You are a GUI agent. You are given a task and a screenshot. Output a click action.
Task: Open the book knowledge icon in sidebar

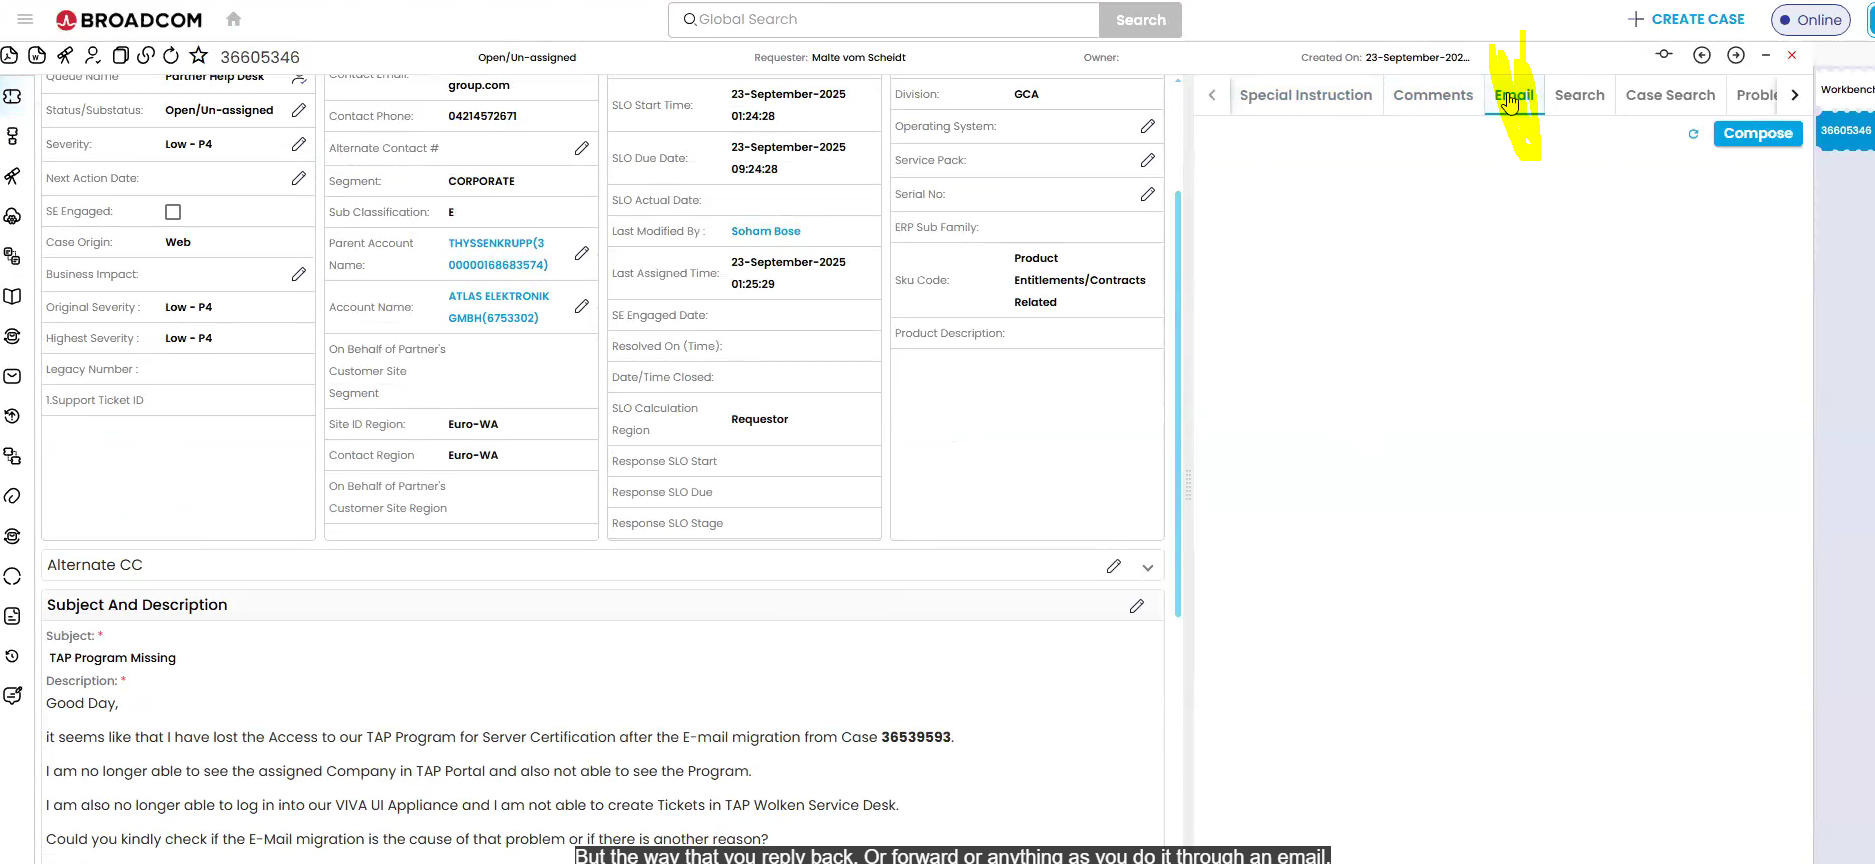13,296
